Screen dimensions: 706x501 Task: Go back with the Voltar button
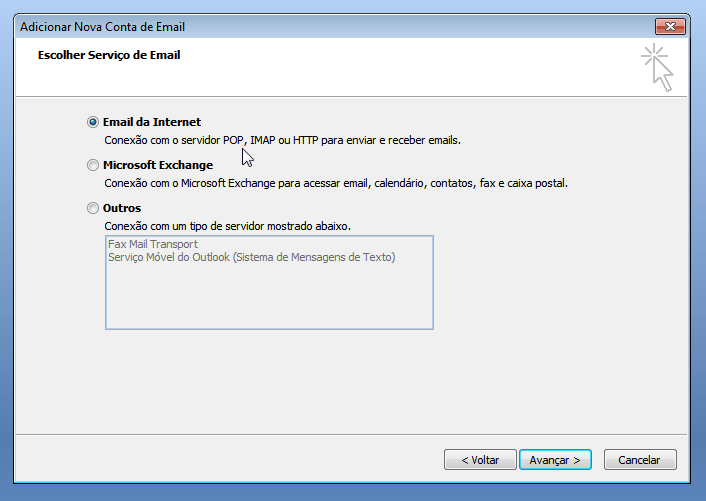coord(480,460)
